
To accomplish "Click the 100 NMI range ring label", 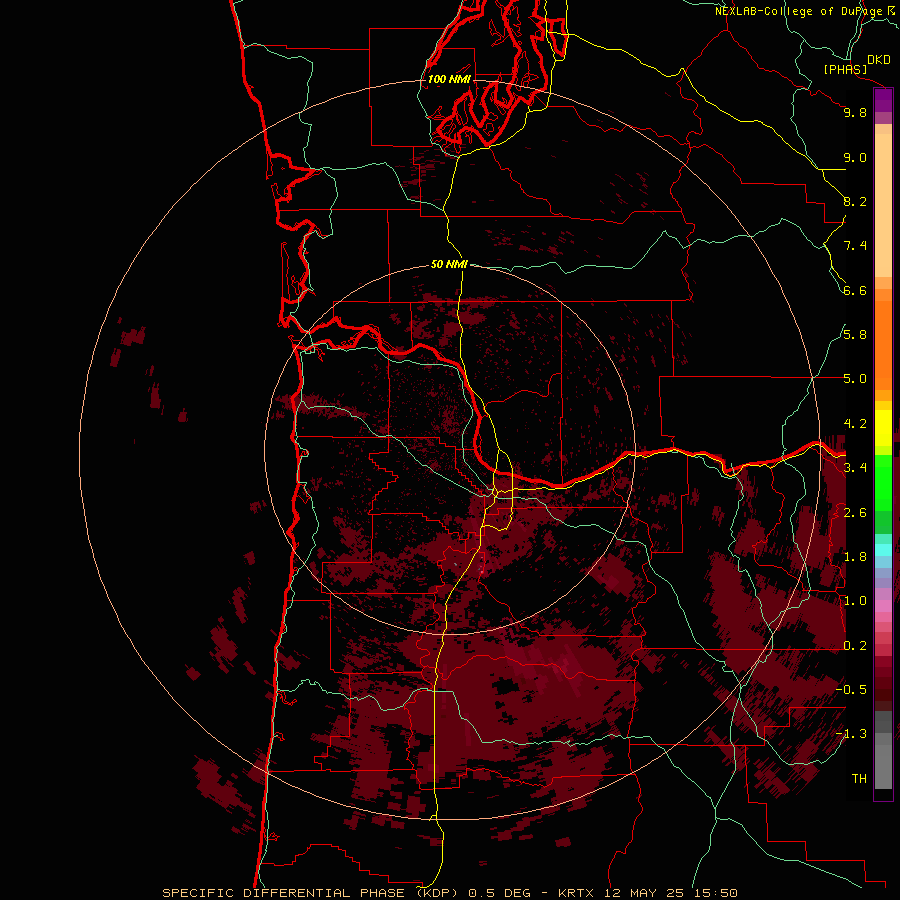I will point(449,79).
